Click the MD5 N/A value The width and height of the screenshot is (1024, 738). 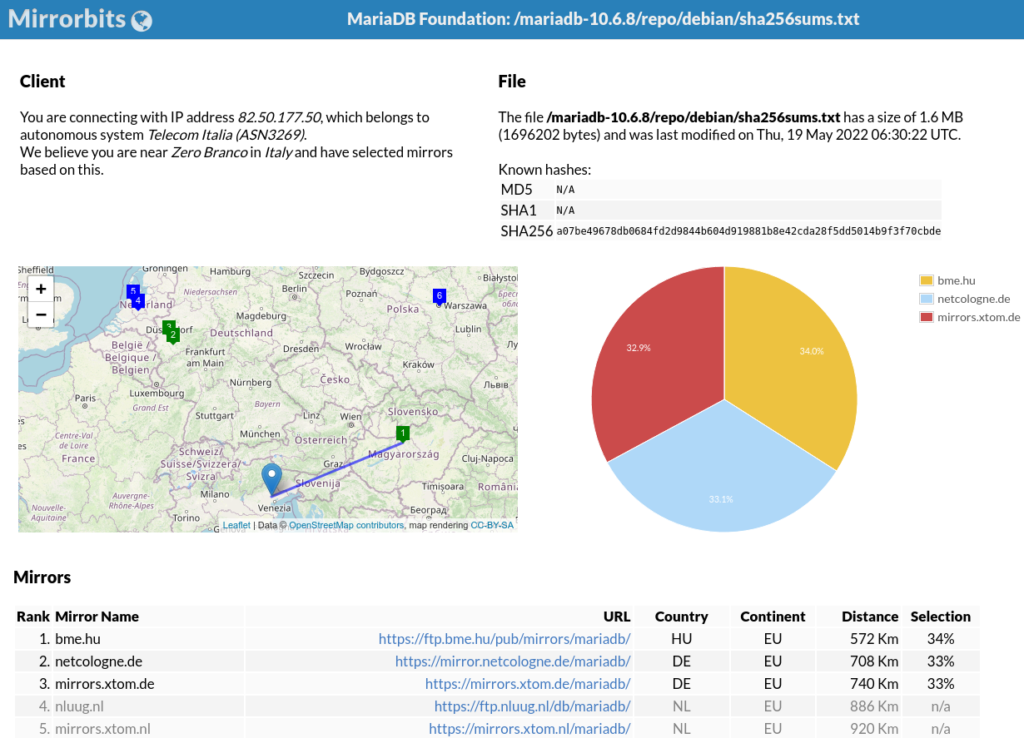[566, 189]
